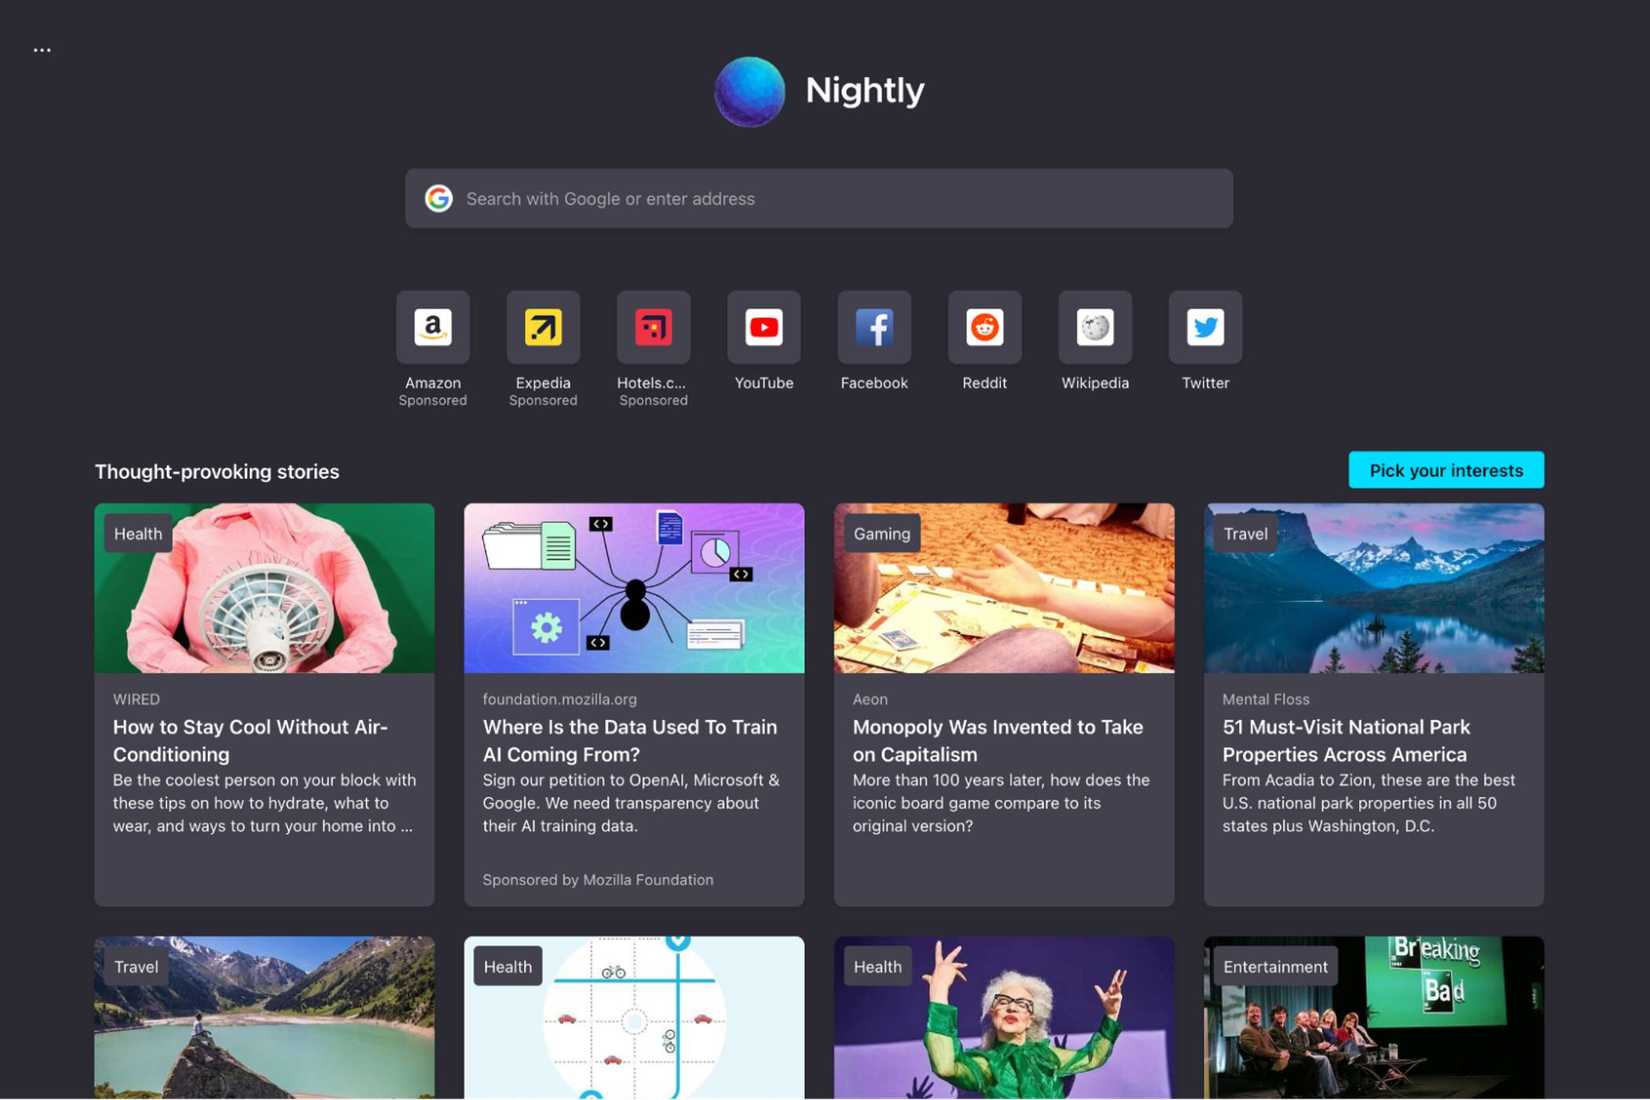The height and width of the screenshot is (1100, 1650).
Task: Open the Amazon sponsored shortcut
Action: [x=432, y=327]
